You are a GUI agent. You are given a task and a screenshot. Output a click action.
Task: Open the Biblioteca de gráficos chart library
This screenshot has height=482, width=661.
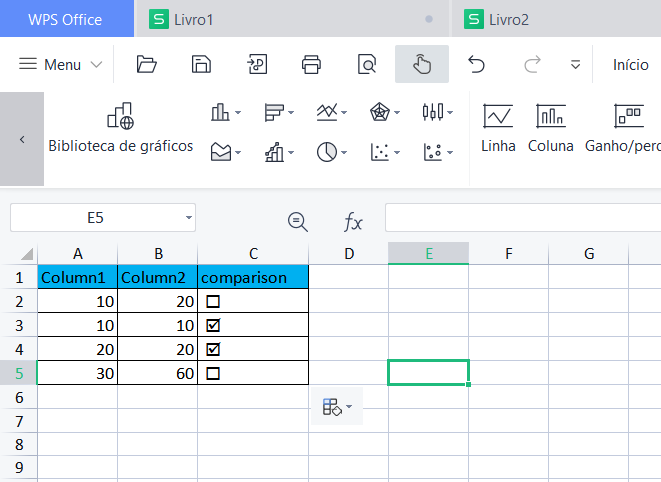pos(121,128)
